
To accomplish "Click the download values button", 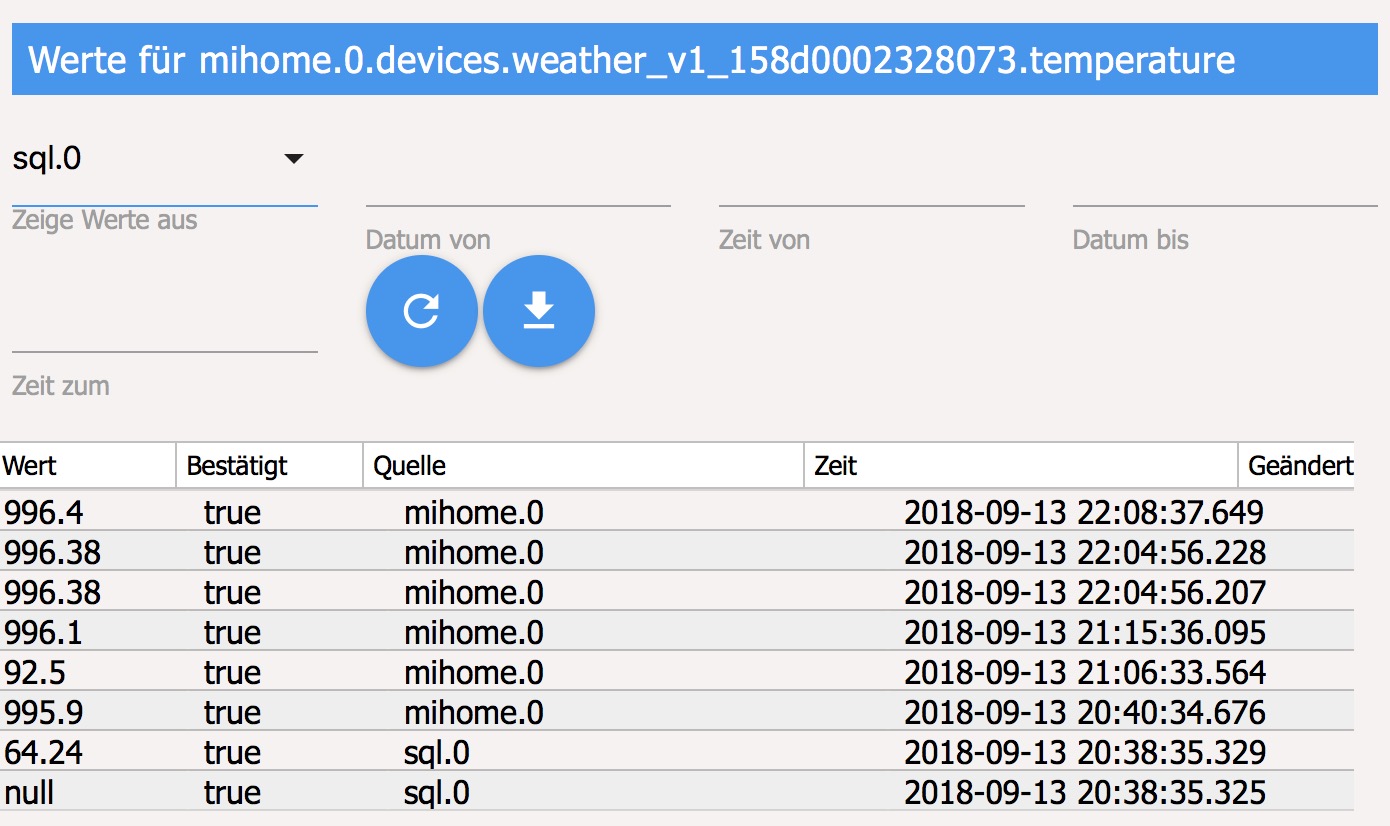I will (x=539, y=311).
